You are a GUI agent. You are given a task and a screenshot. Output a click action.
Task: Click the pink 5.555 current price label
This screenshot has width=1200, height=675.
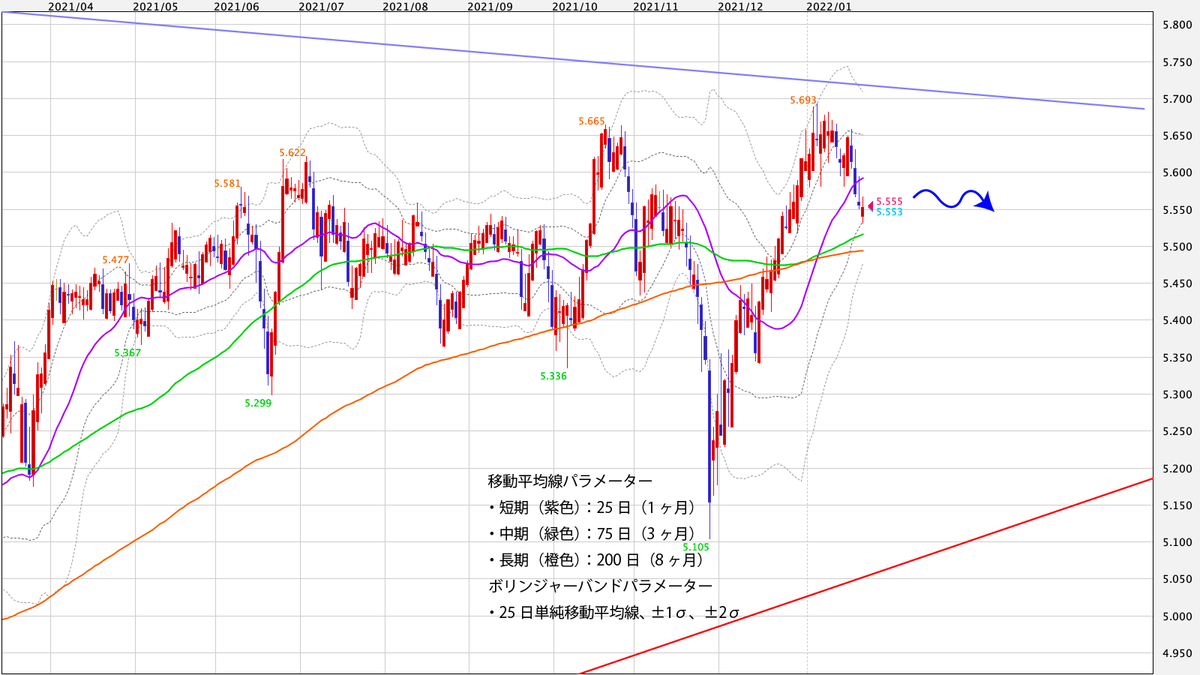click(x=889, y=202)
